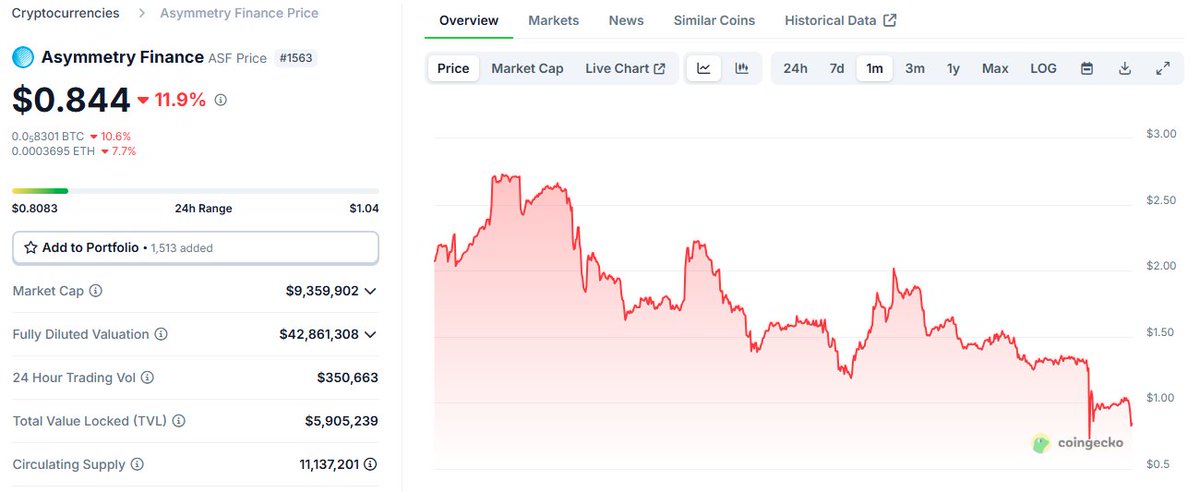This screenshot has width=1200, height=492.
Task: Open the Markets tab
Action: (554, 20)
